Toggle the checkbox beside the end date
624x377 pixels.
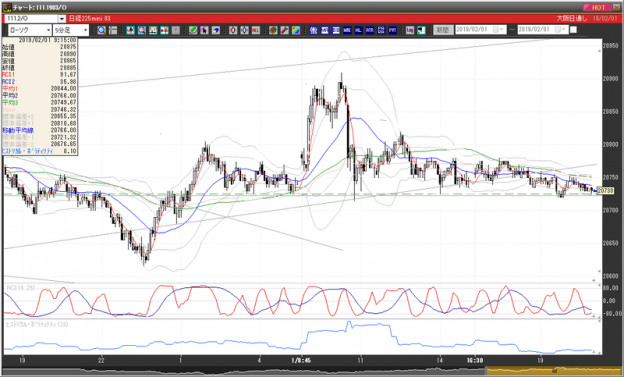pos(573,30)
